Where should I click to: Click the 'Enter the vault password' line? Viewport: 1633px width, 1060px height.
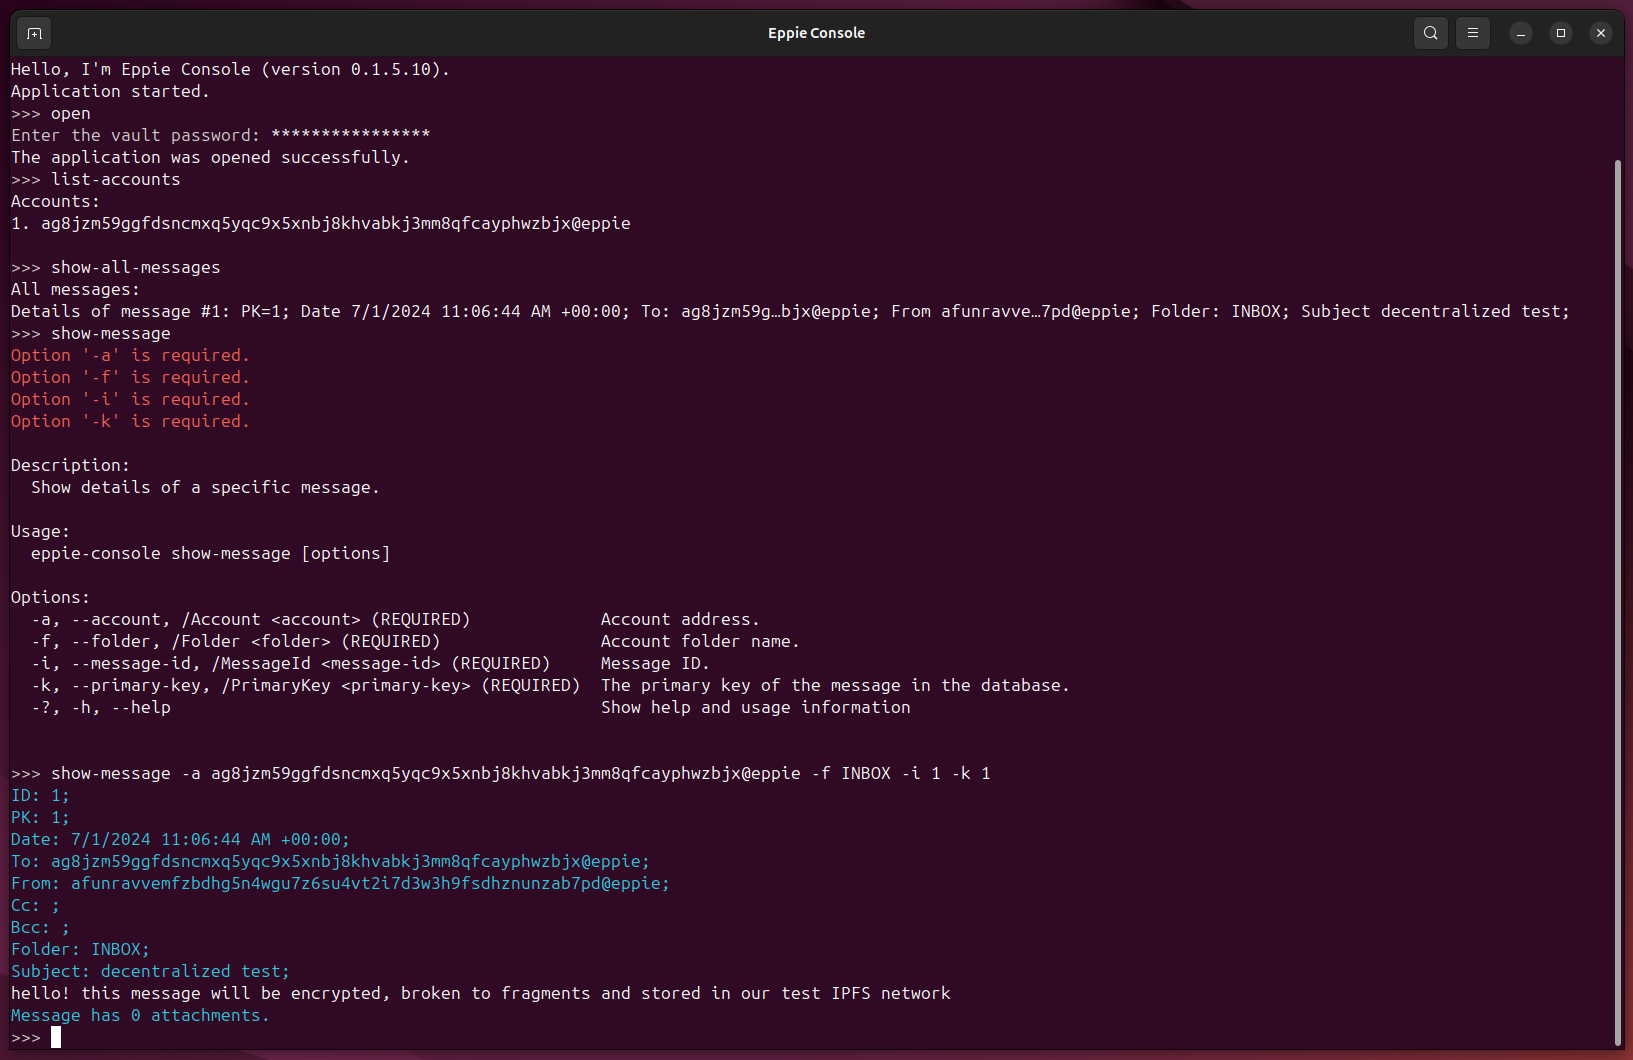pyautogui.click(x=220, y=135)
